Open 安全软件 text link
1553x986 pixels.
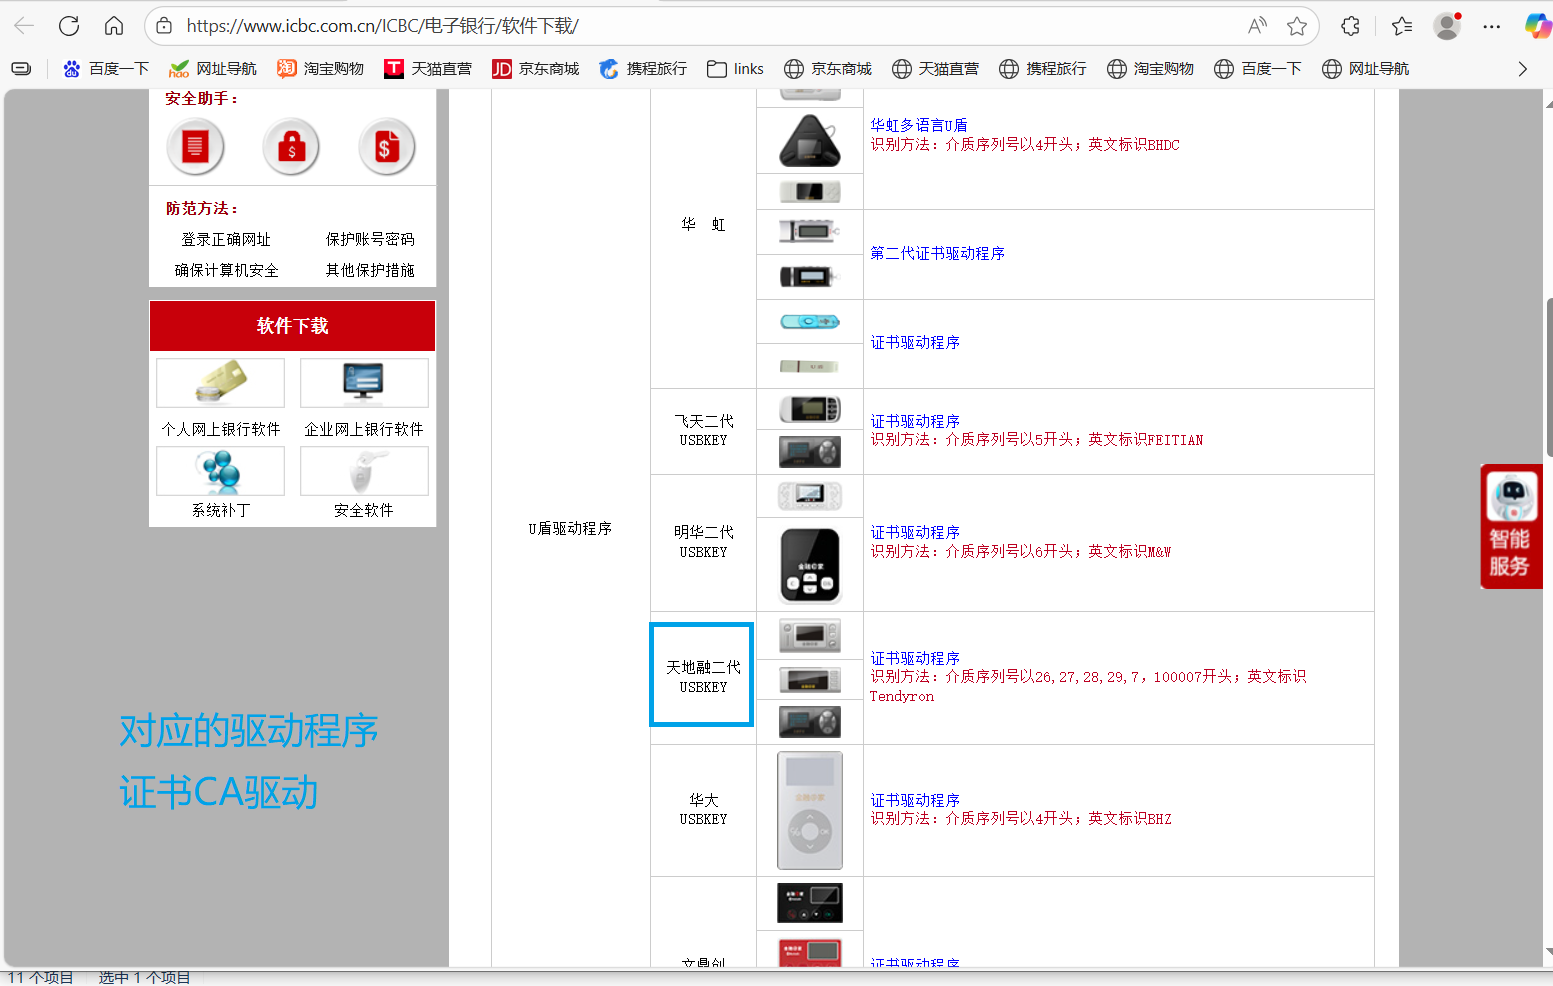[364, 511]
